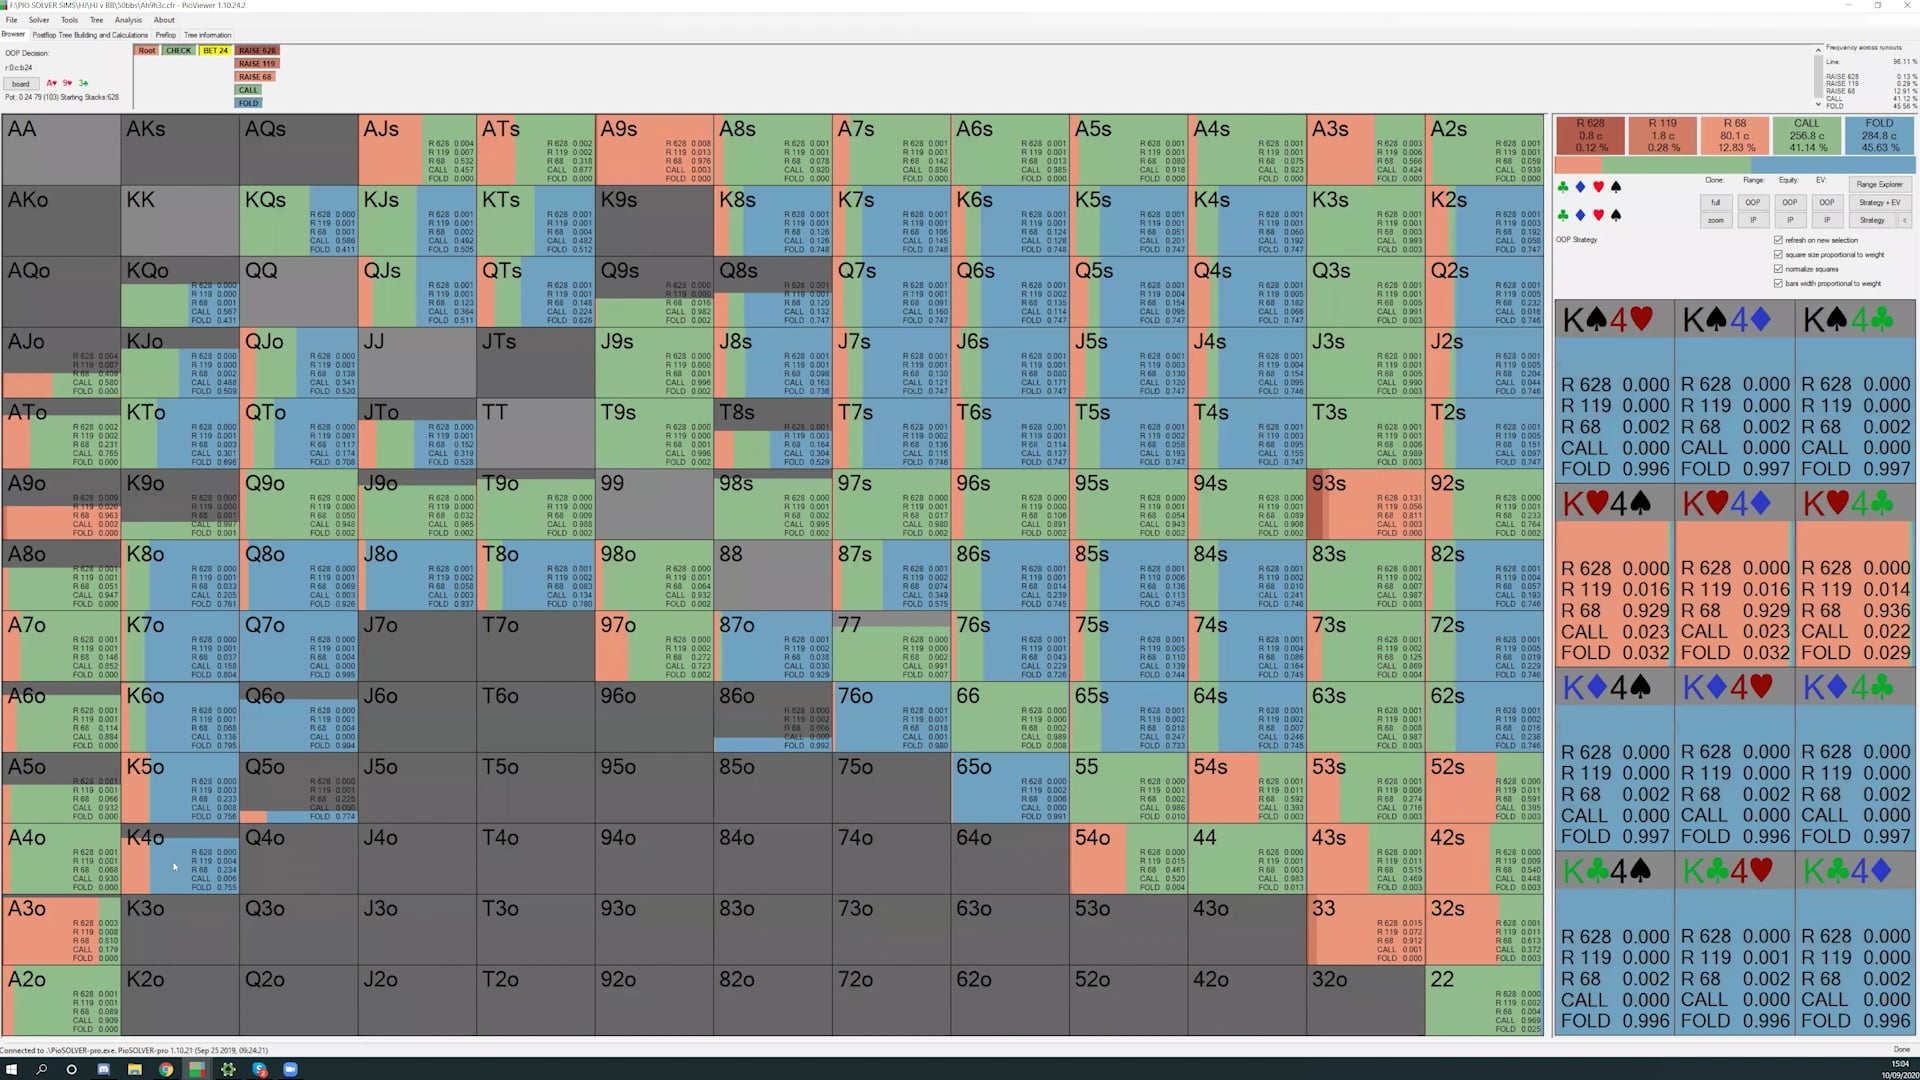Screen dimensions: 1920x1080
Task: Click the board button
Action: pos(21,84)
